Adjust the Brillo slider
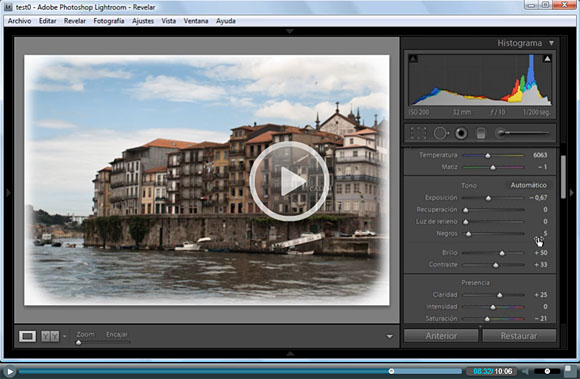The width and height of the screenshot is (580, 379). pyautogui.click(x=502, y=253)
